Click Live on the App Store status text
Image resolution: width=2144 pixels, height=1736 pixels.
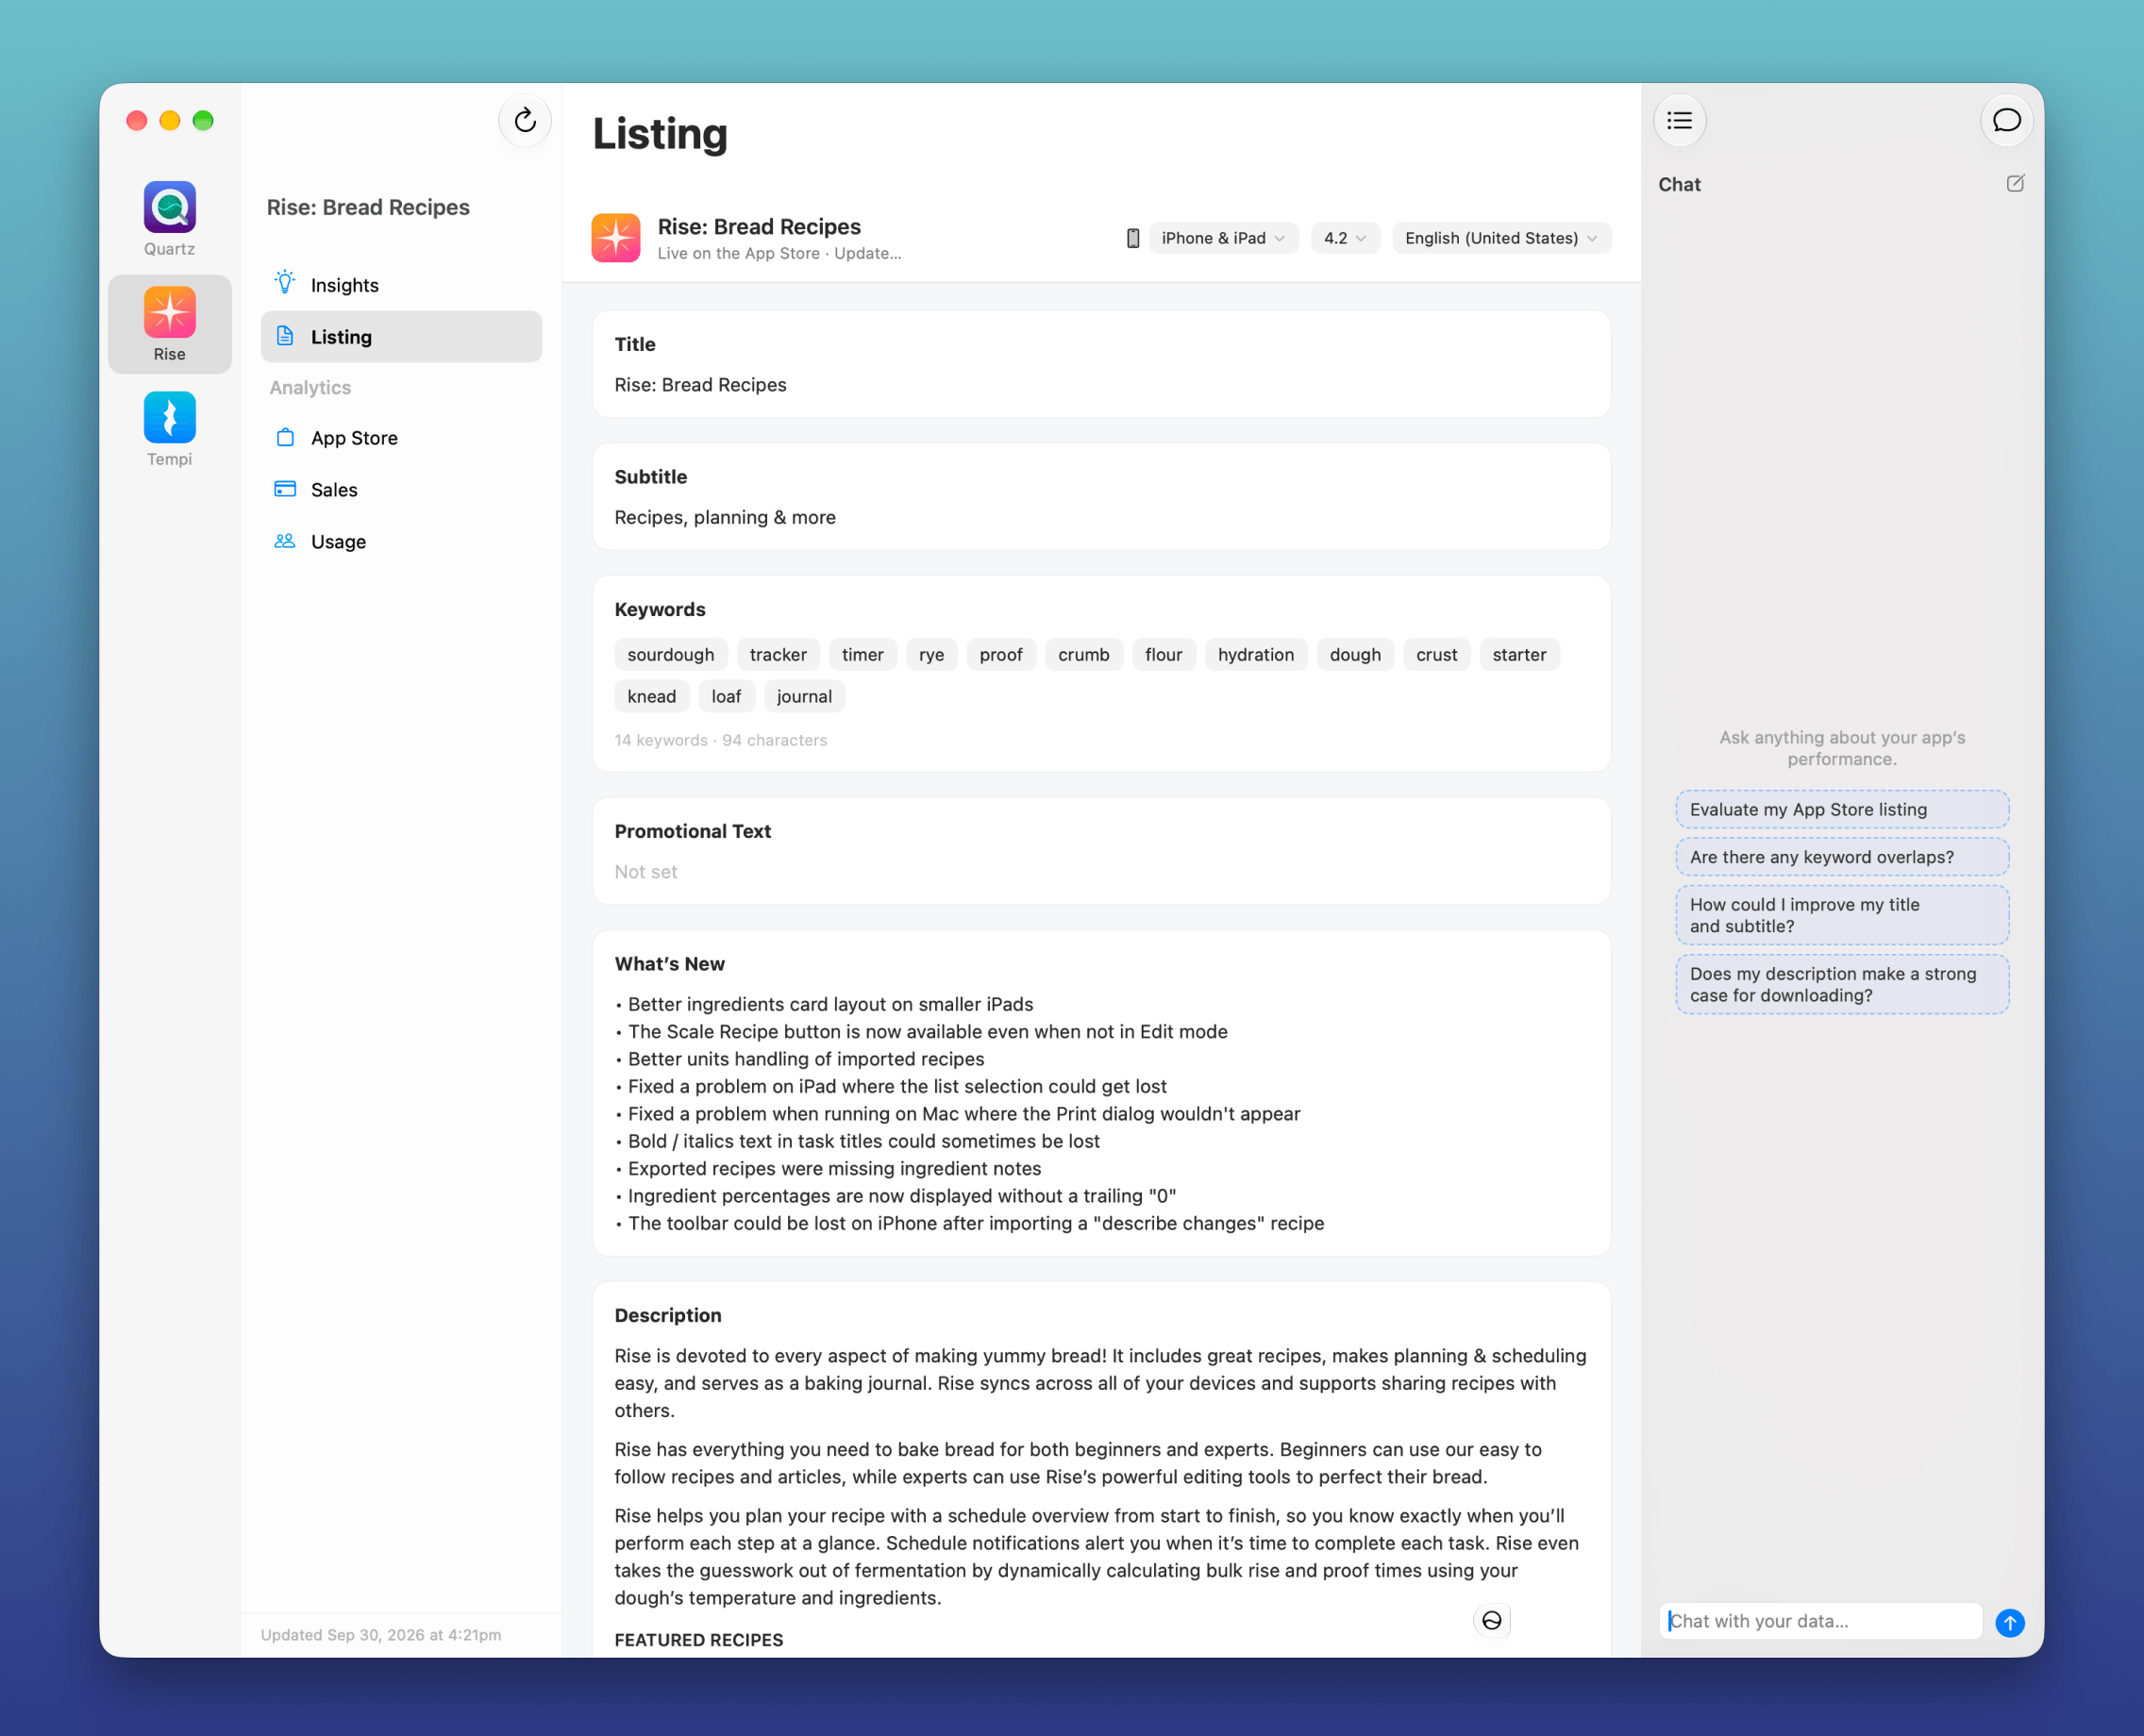[x=739, y=254]
